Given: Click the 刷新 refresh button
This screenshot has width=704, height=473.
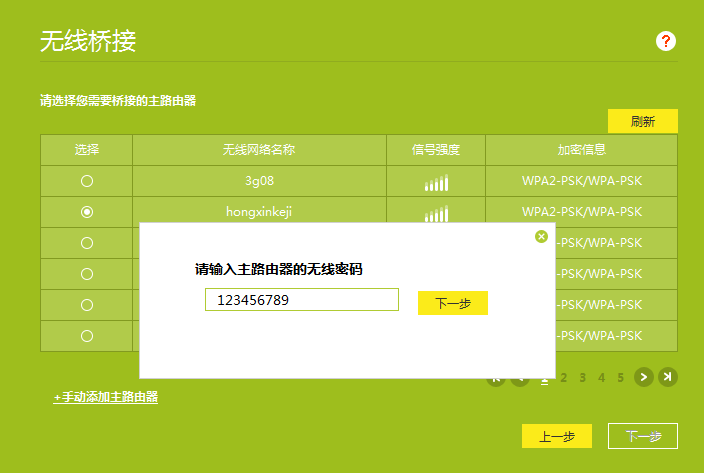Looking at the screenshot, I should click(x=642, y=121).
